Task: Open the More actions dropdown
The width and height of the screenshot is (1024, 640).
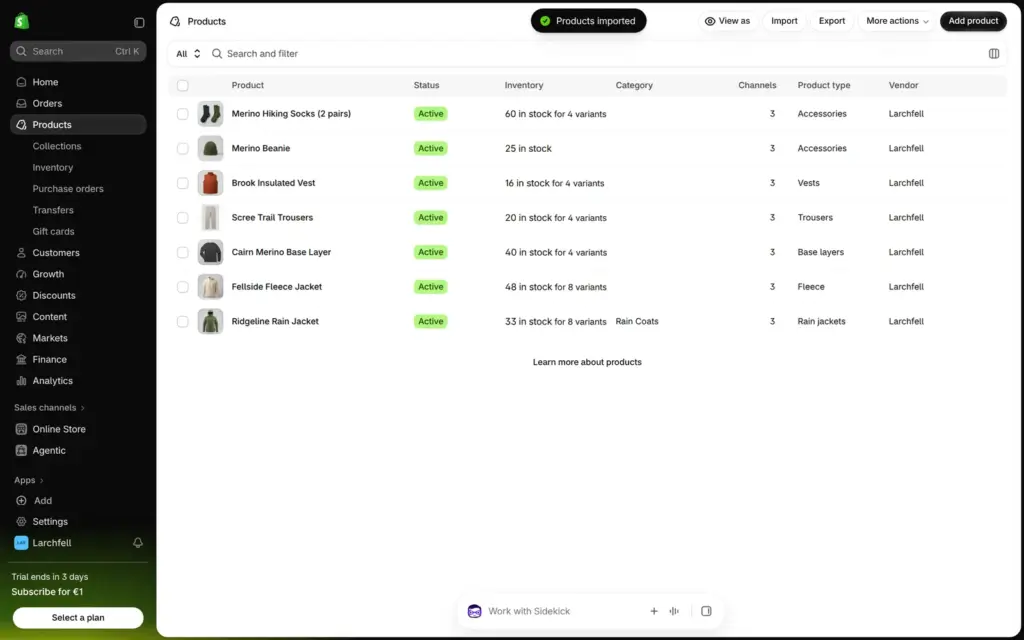Action: click(x=897, y=21)
